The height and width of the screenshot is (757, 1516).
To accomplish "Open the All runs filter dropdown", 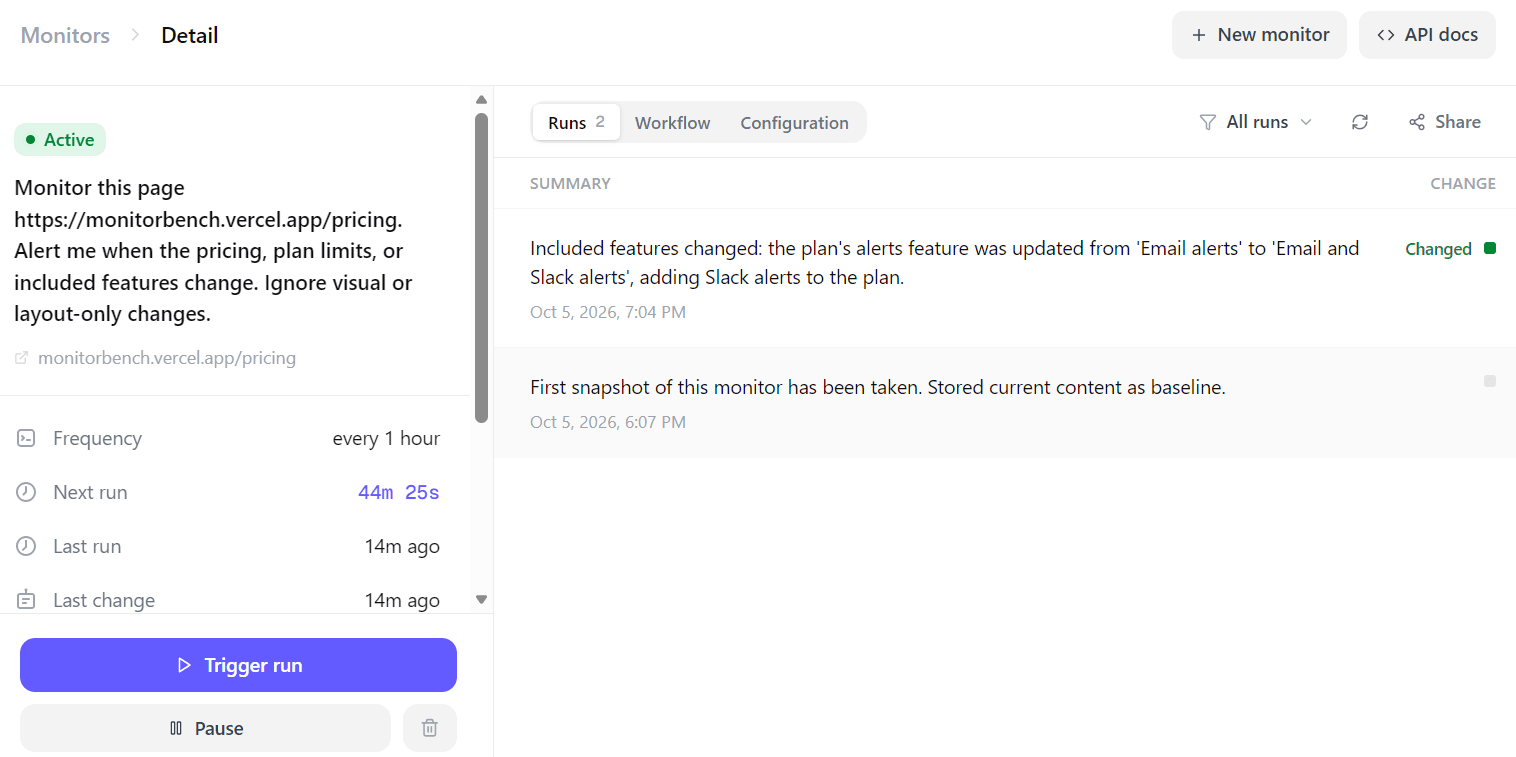I will 1256,122.
